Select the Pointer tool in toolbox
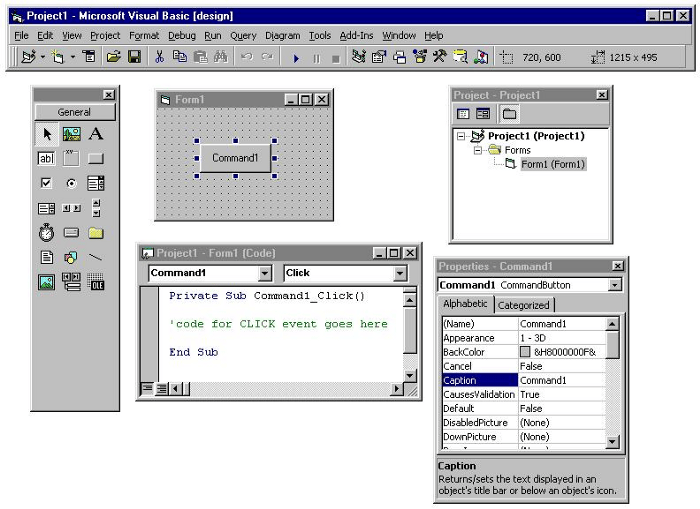This screenshot has width=700, height=509. coord(46,134)
